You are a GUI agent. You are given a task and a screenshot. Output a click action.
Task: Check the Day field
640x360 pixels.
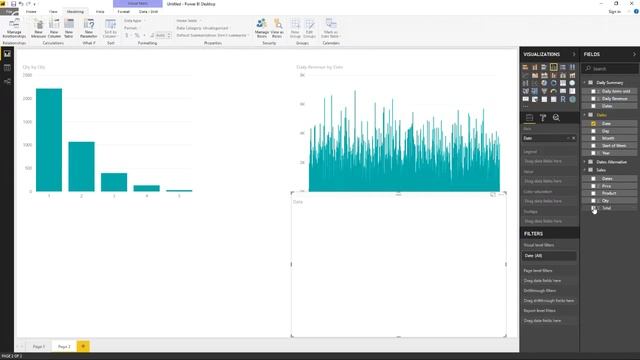click(593, 131)
